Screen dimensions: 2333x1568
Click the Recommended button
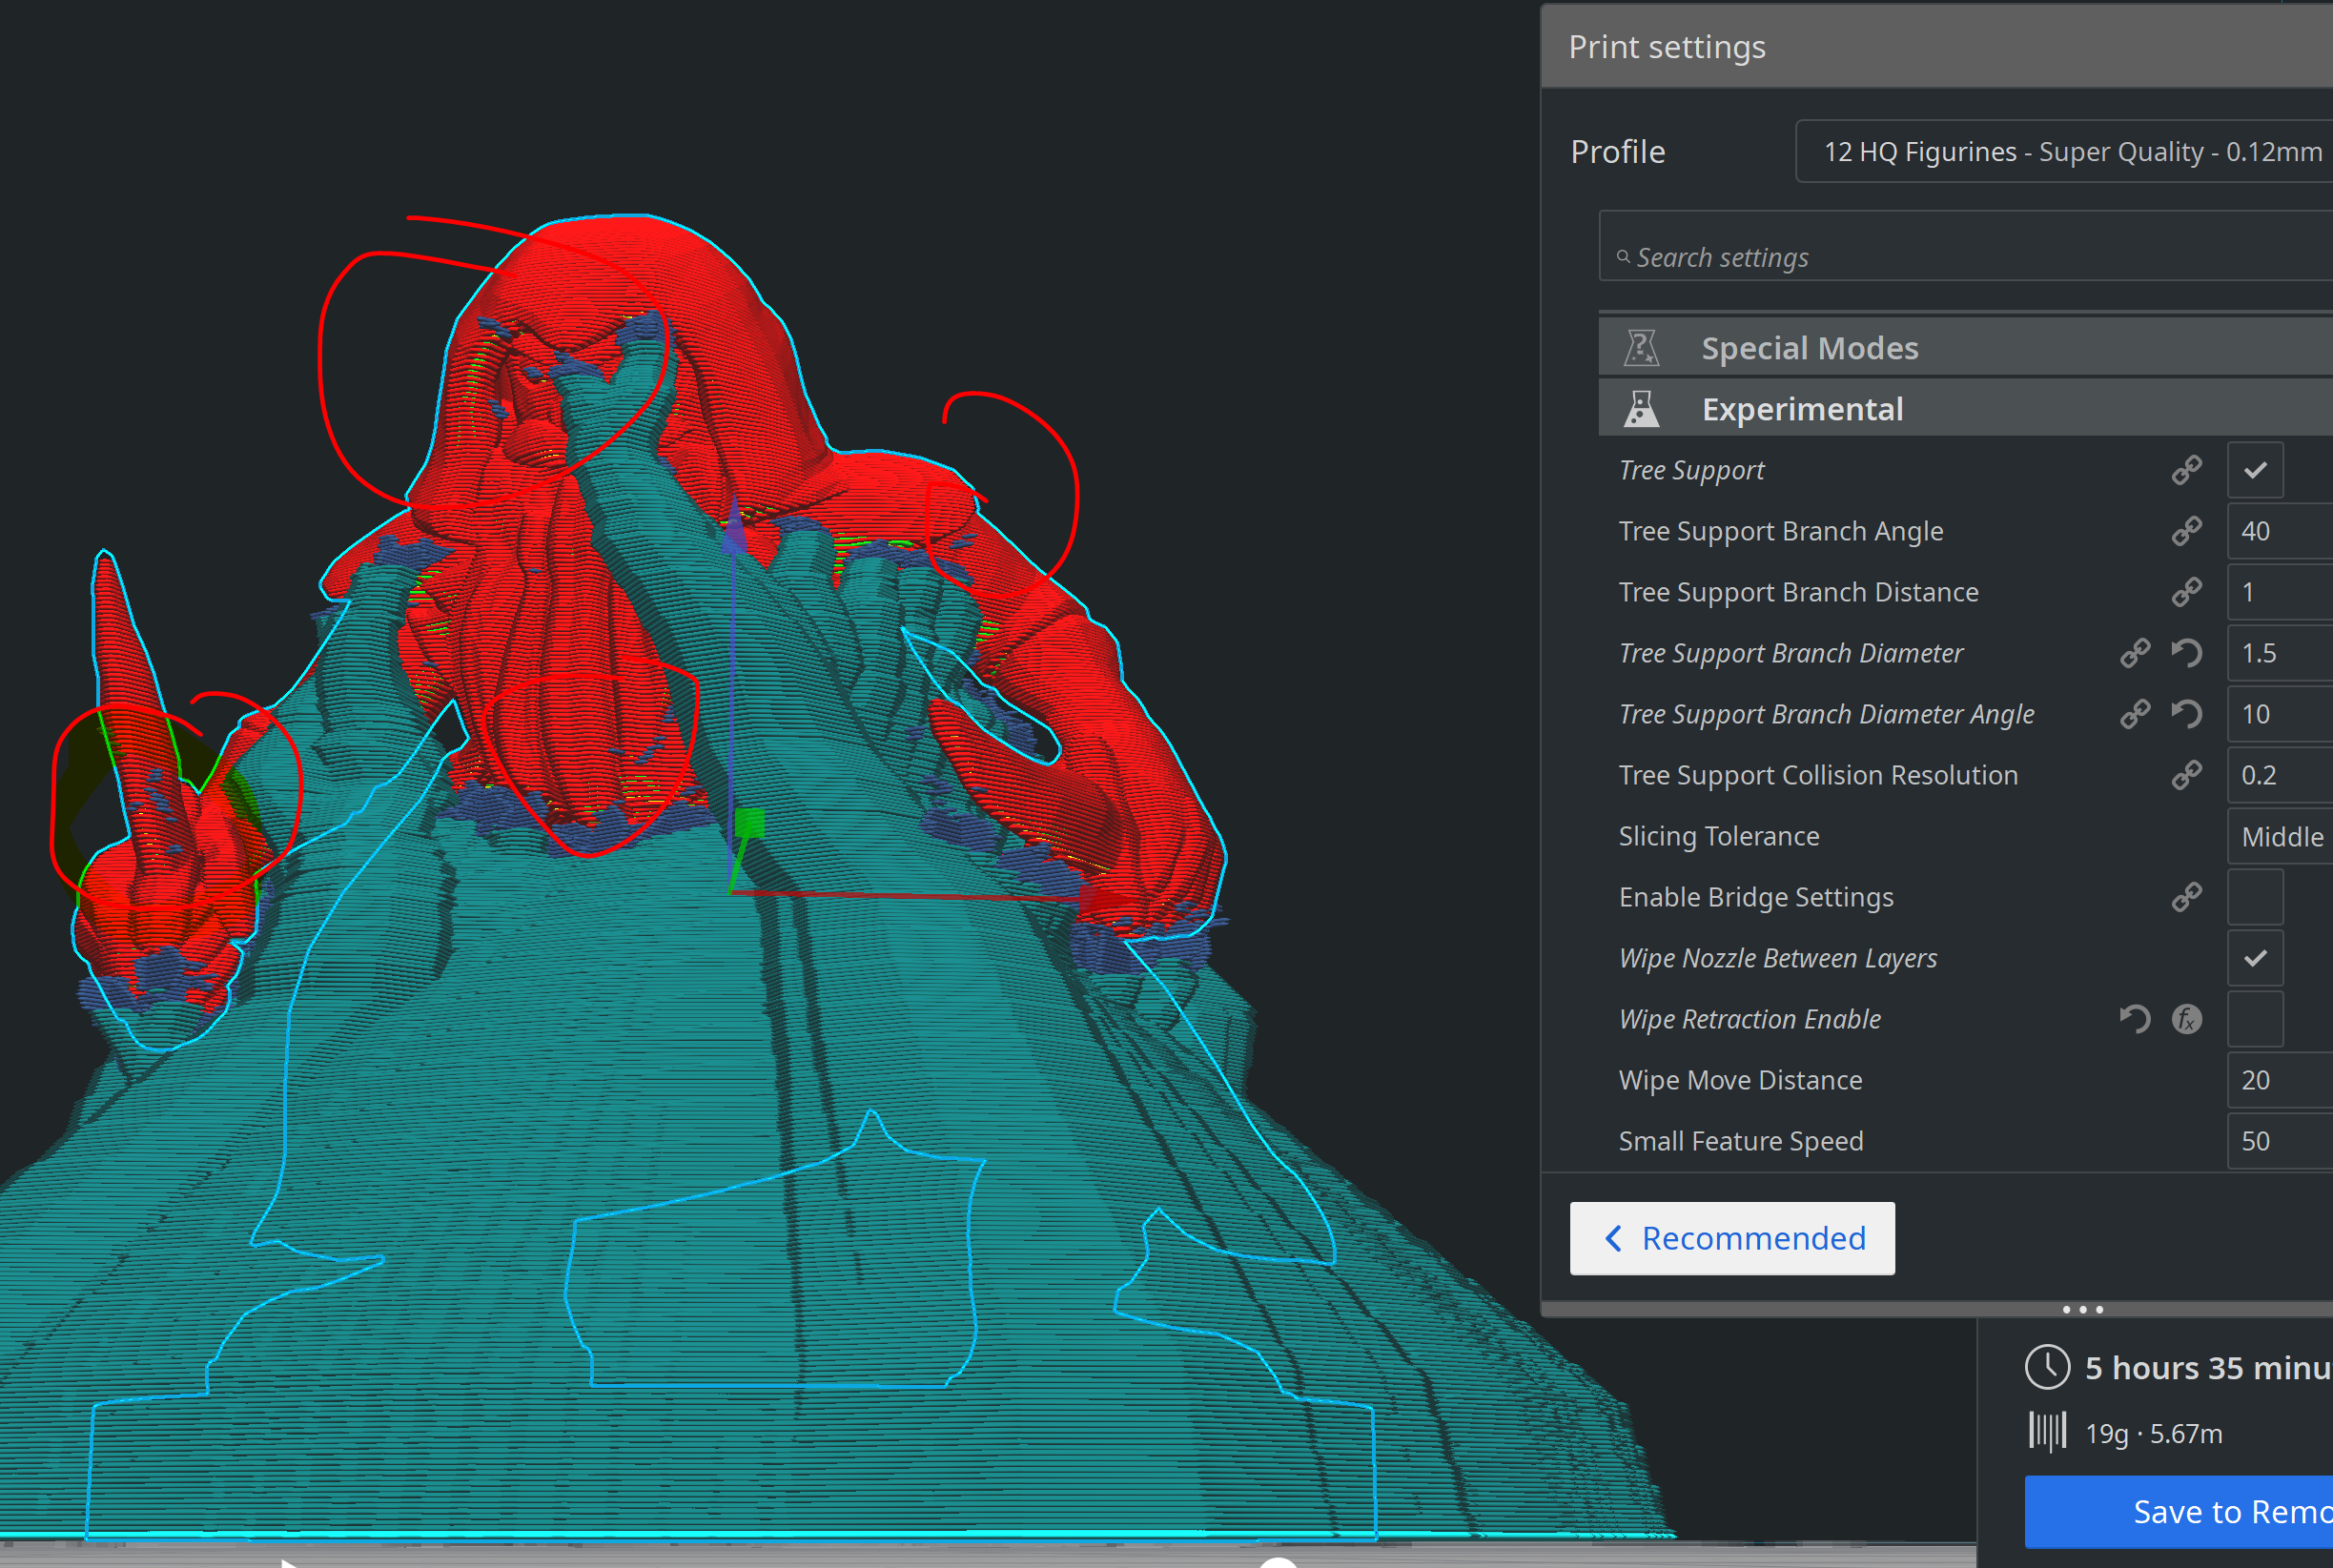[x=1731, y=1238]
